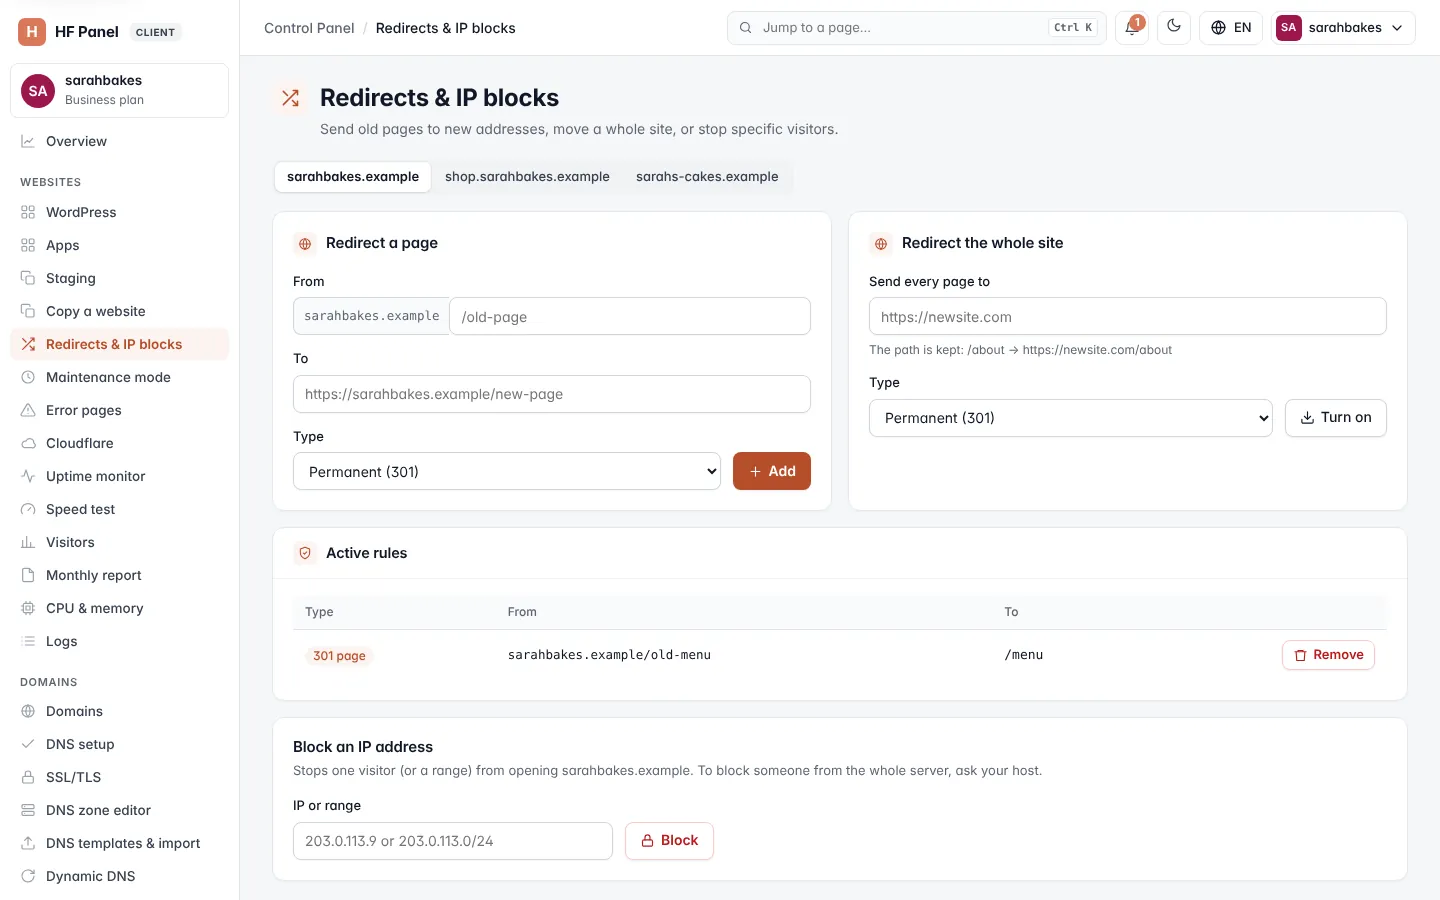The height and width of the screenshot is (900, 1440).
Task: Click the Speed test gauge icon
Action: 28,509
